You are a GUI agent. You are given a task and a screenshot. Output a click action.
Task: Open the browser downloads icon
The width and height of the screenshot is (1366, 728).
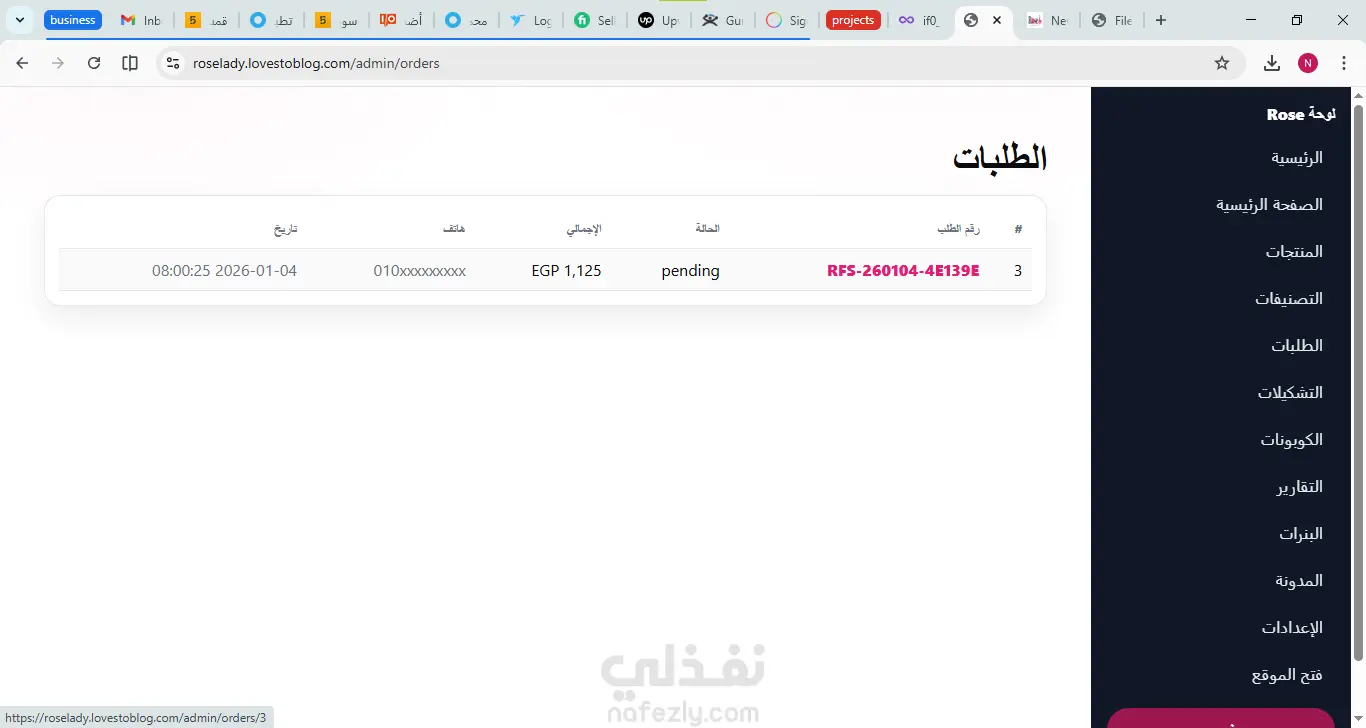[1272, 63]
